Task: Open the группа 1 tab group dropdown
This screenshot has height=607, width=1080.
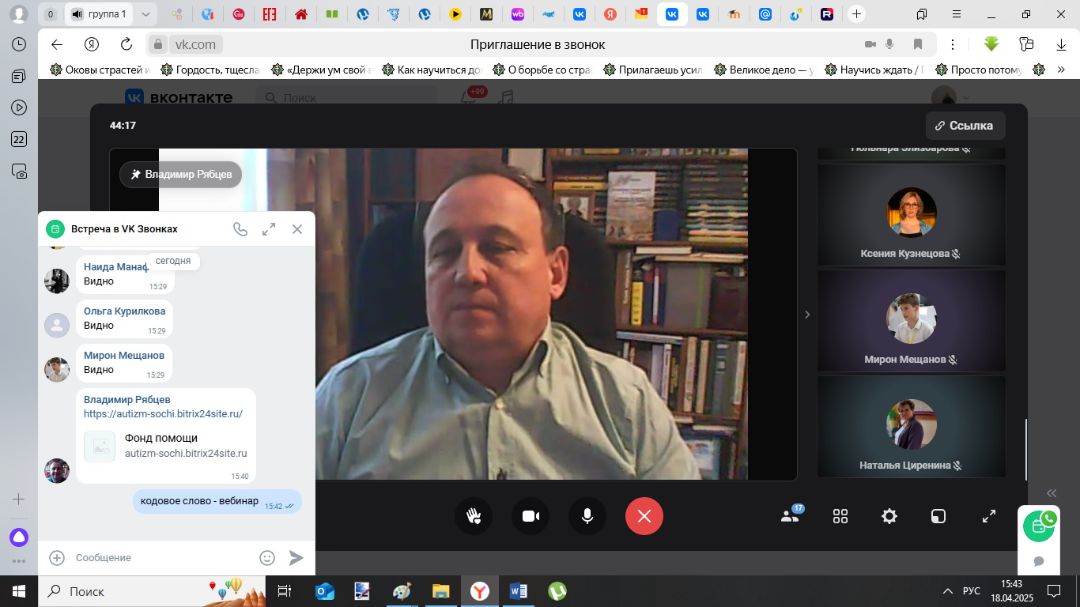Action: click(x=145, y=14)
